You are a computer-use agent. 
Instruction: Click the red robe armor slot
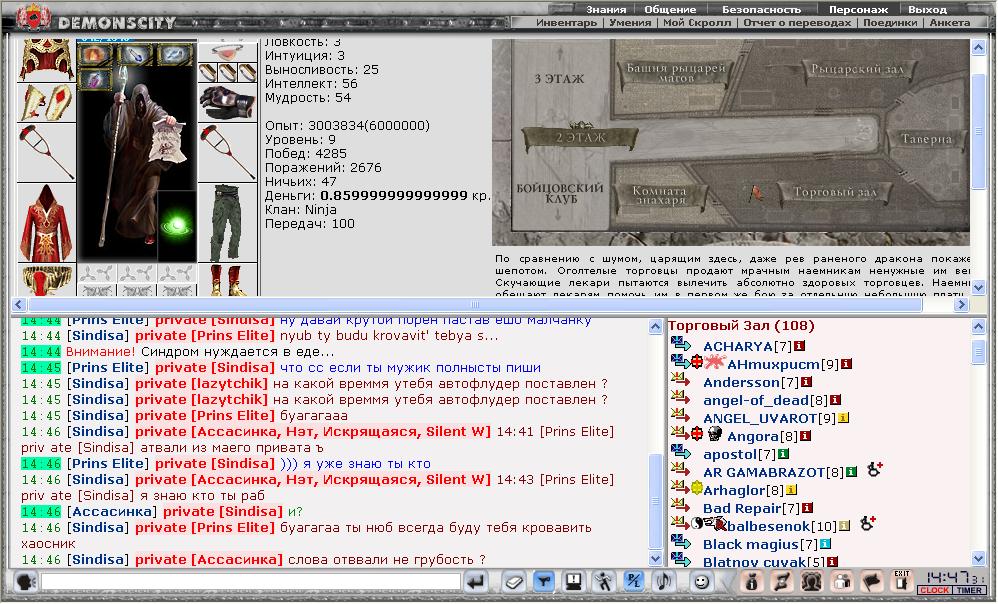pos(46,223)
